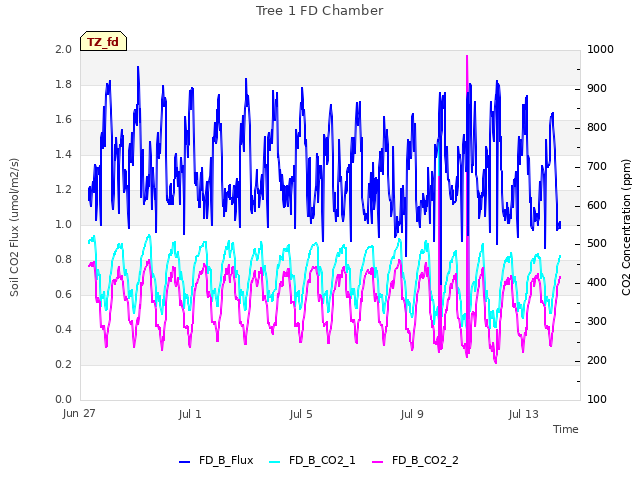Click the cyan FD_B_CO2_1 legend swatch
The width and height of the screenshot is (640, 480).
click(x=275, y=462)
